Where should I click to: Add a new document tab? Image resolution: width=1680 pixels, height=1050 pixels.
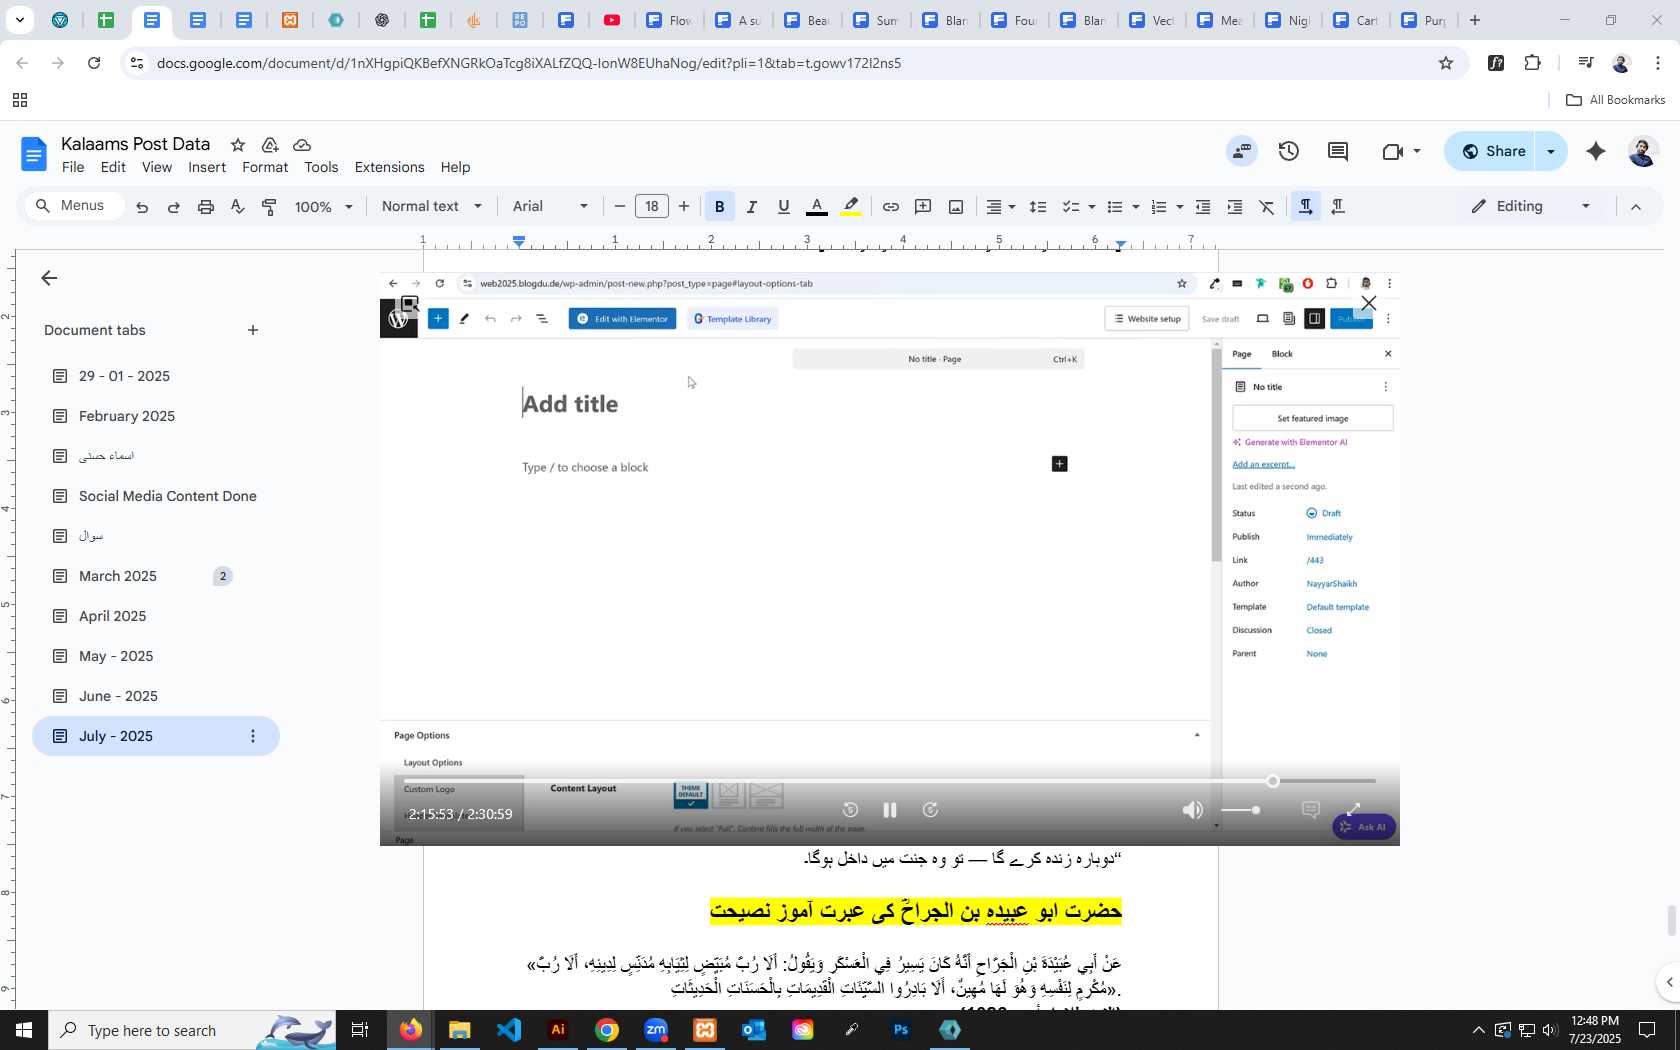click(253, 330)
